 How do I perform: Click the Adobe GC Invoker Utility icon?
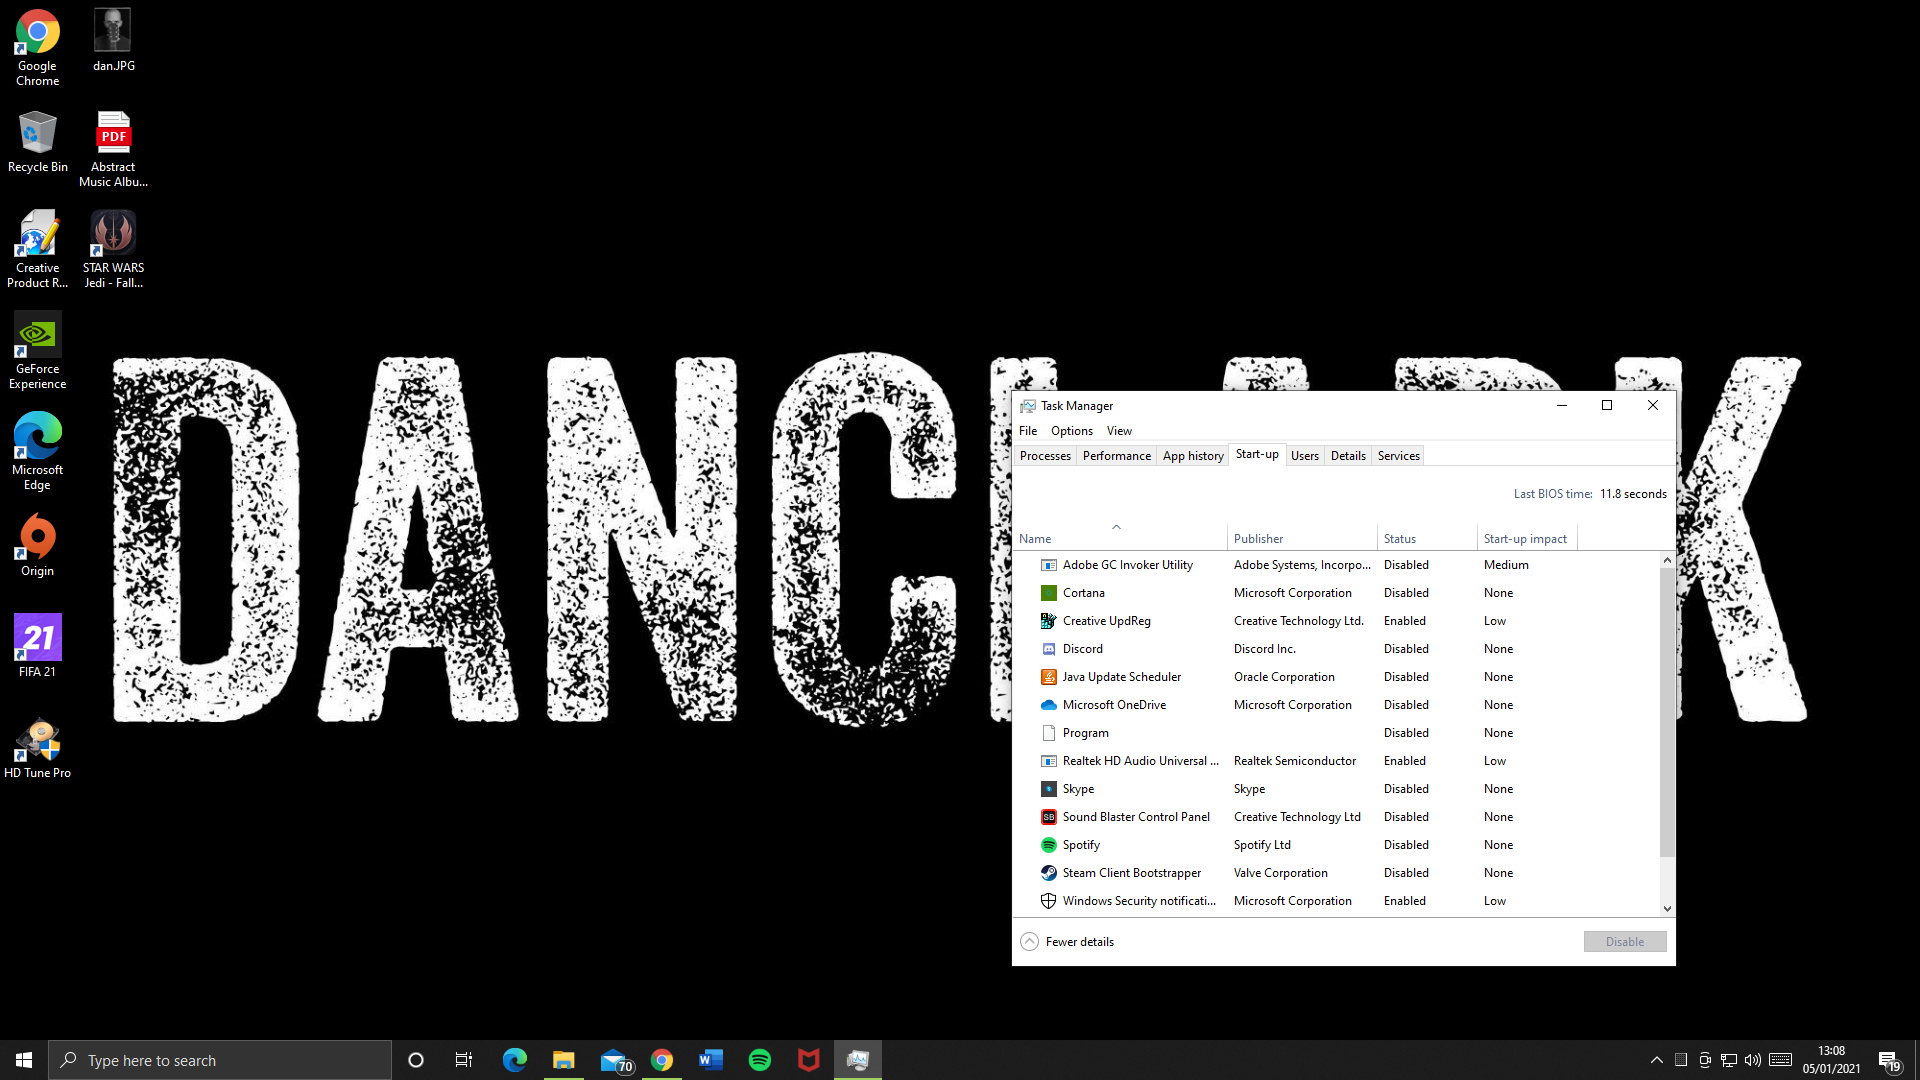[1048, 565]
